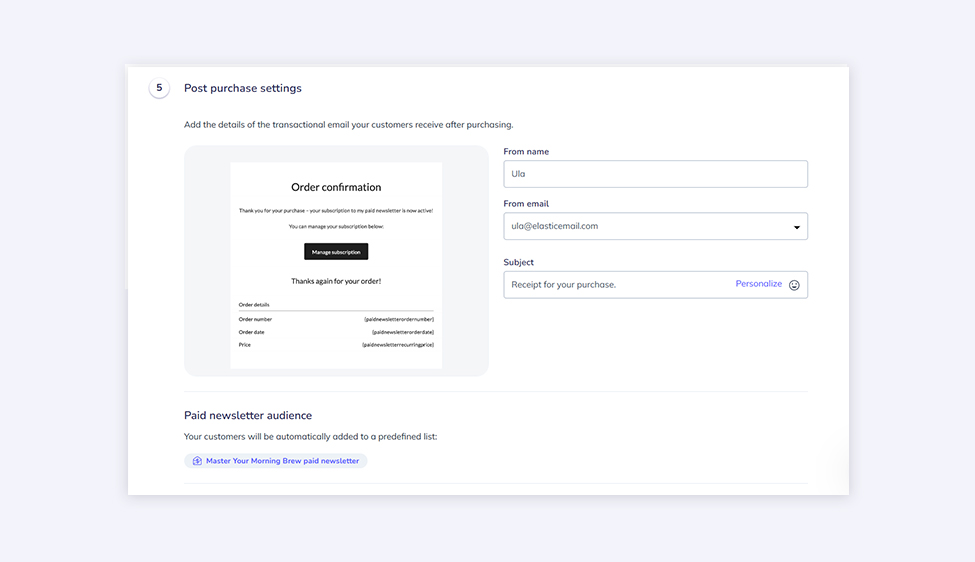
Task: Click the From name input field
Action: point(655,174)
